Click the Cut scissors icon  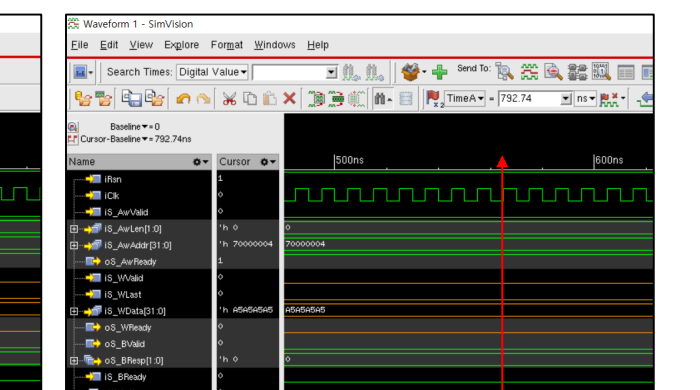pyautogui.click(x=229, y=99)
